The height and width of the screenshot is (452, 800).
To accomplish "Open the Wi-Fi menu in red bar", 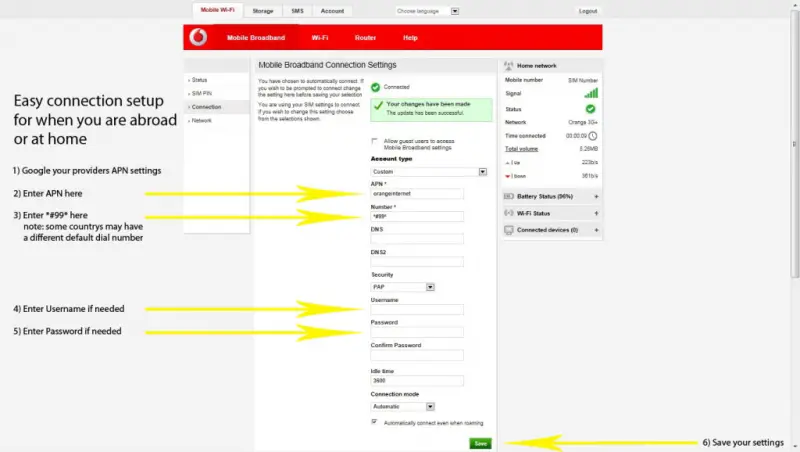I will pyautogui.click(x=320, y=38).
